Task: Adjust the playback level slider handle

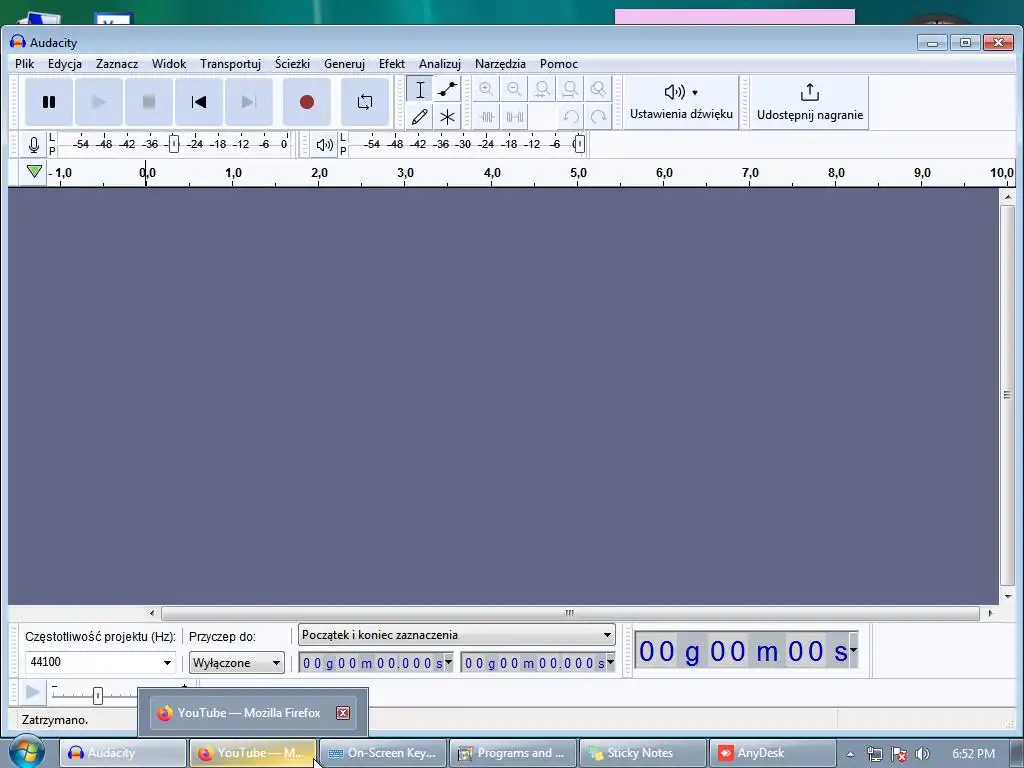Action: click(x=579, y=144)
